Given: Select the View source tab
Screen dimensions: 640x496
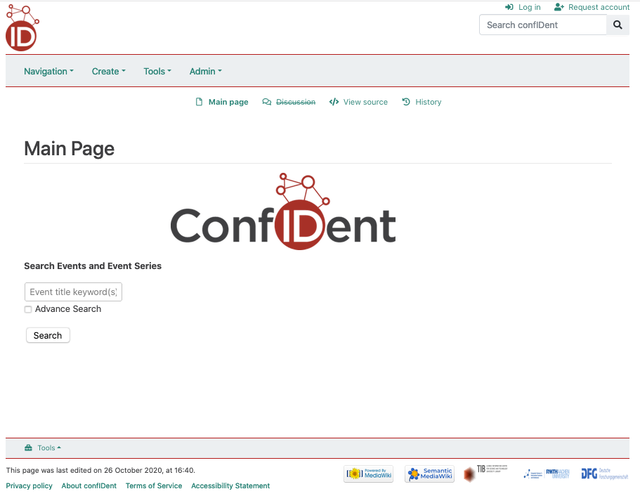Looking at the screenshot, I should click(x=358, y=102).
